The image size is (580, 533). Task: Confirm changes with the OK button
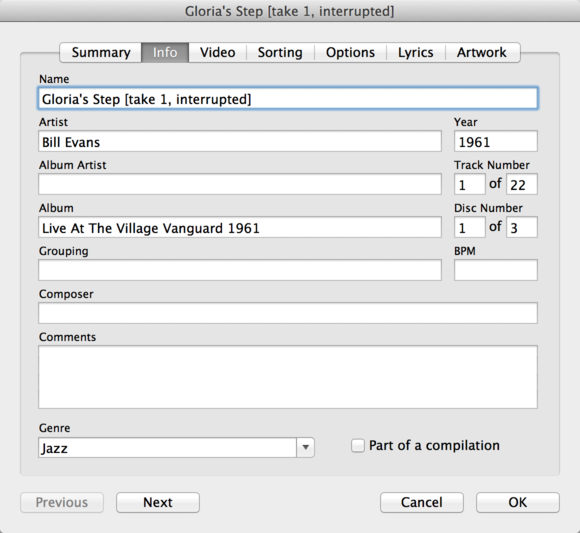coord(517,502)
